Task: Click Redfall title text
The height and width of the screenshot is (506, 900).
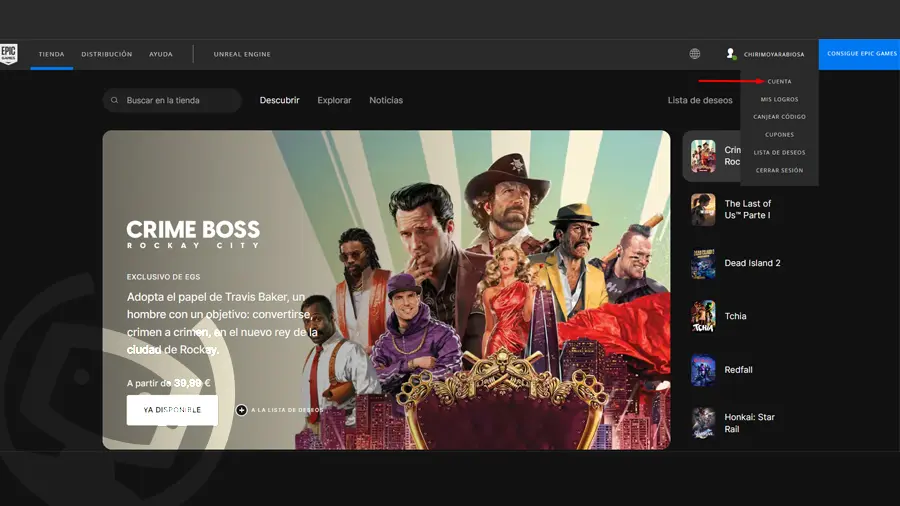Action: [738, 370]
